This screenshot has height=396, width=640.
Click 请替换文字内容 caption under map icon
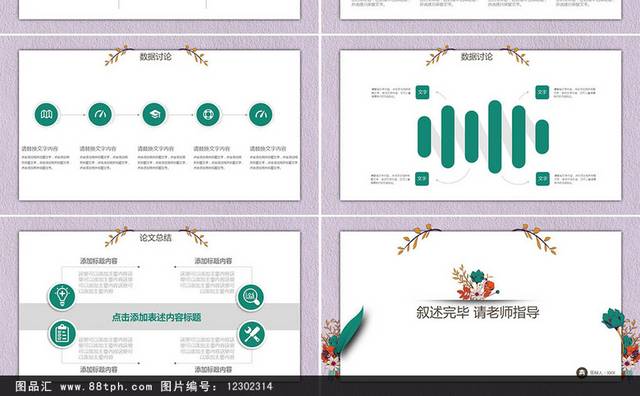(40, 149)
